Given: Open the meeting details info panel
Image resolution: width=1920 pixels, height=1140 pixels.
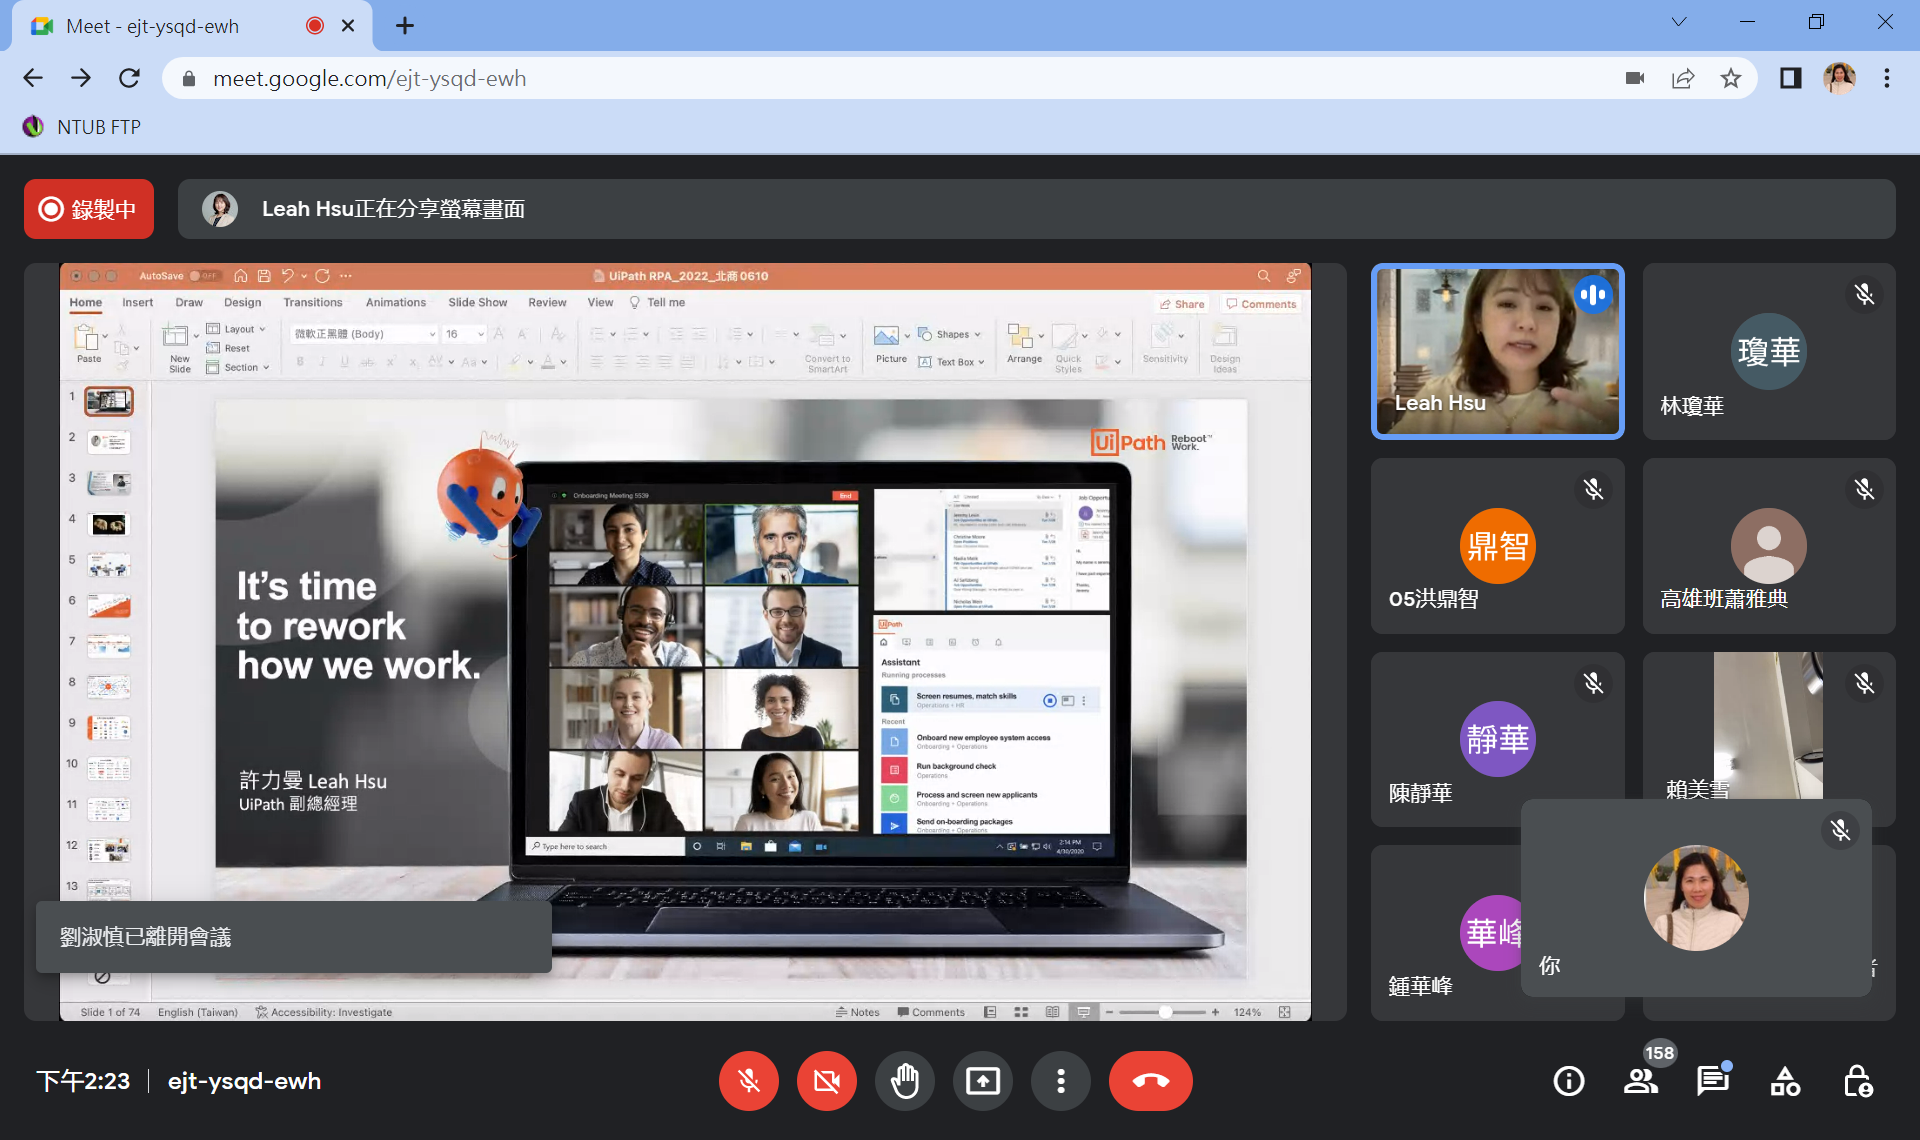Looking at the screenshot, I should (1569, 1081).
